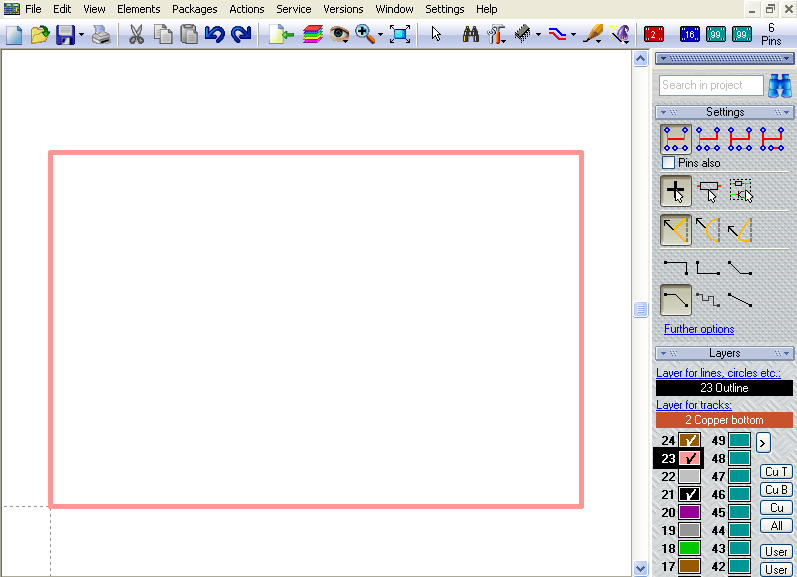Click the top sidebar collapse bar

[725, 58]
